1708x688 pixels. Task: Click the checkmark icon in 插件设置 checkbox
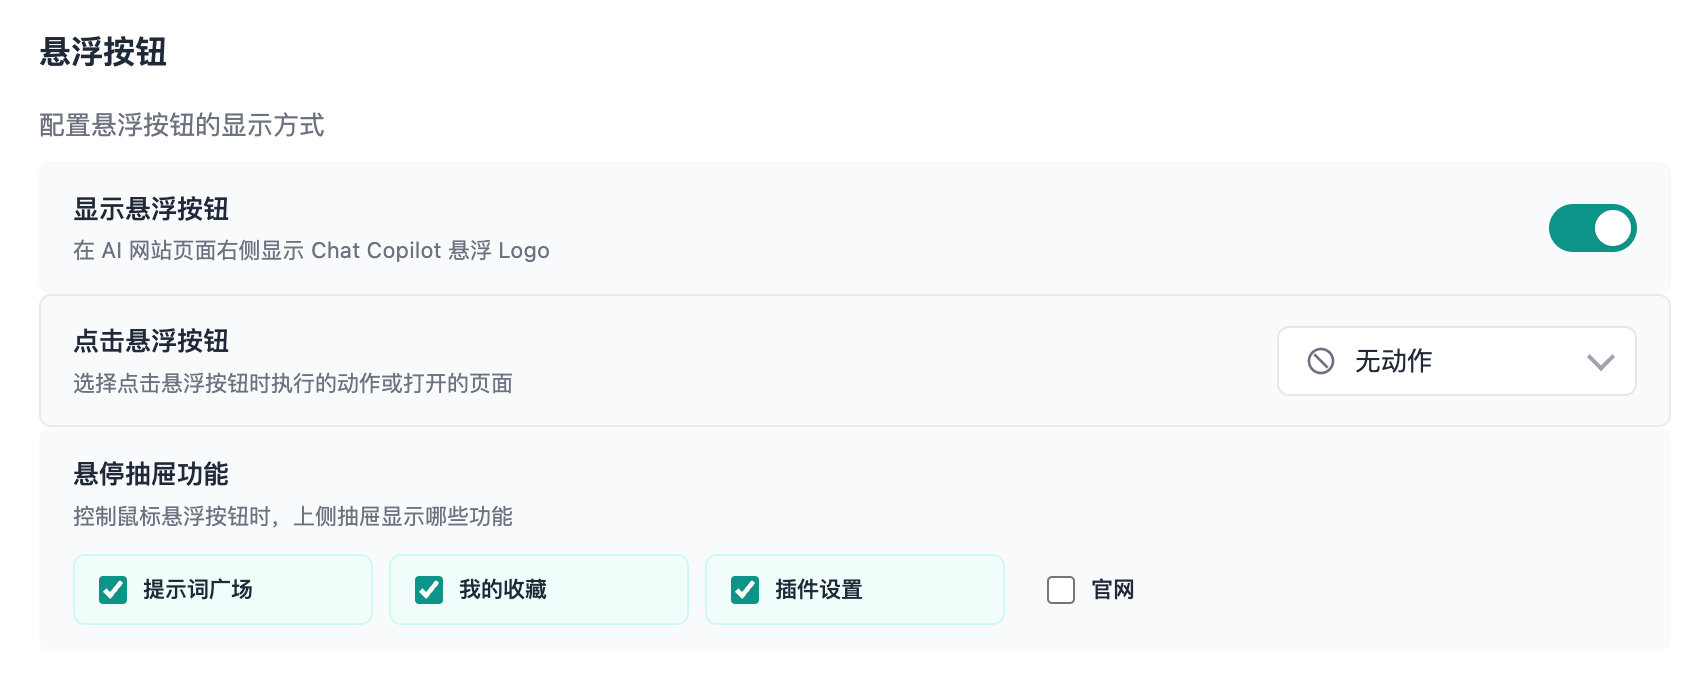tap(745, 590)
